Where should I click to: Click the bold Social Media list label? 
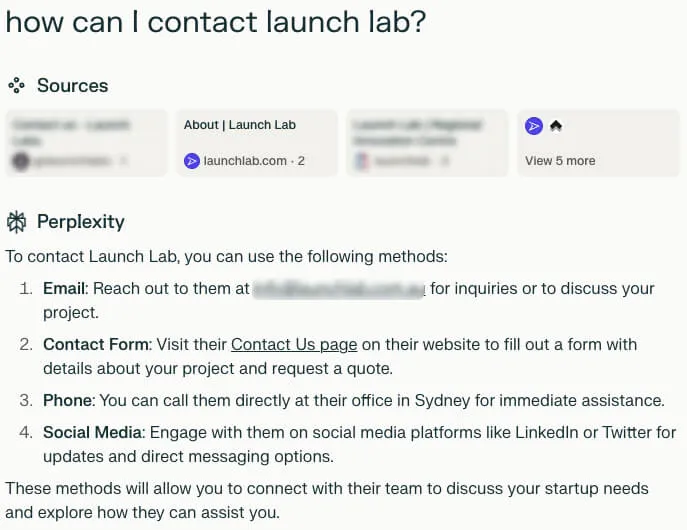(x=91, y=433)
